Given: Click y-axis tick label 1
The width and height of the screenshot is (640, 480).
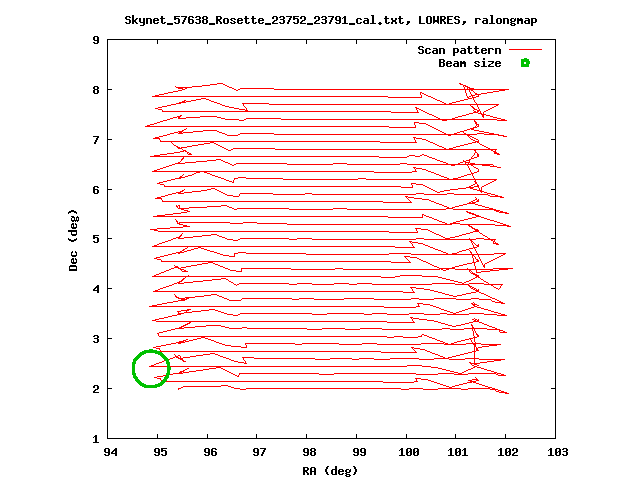Looking at the screenshot, I should pyautogui.click(x=96, y=439).
